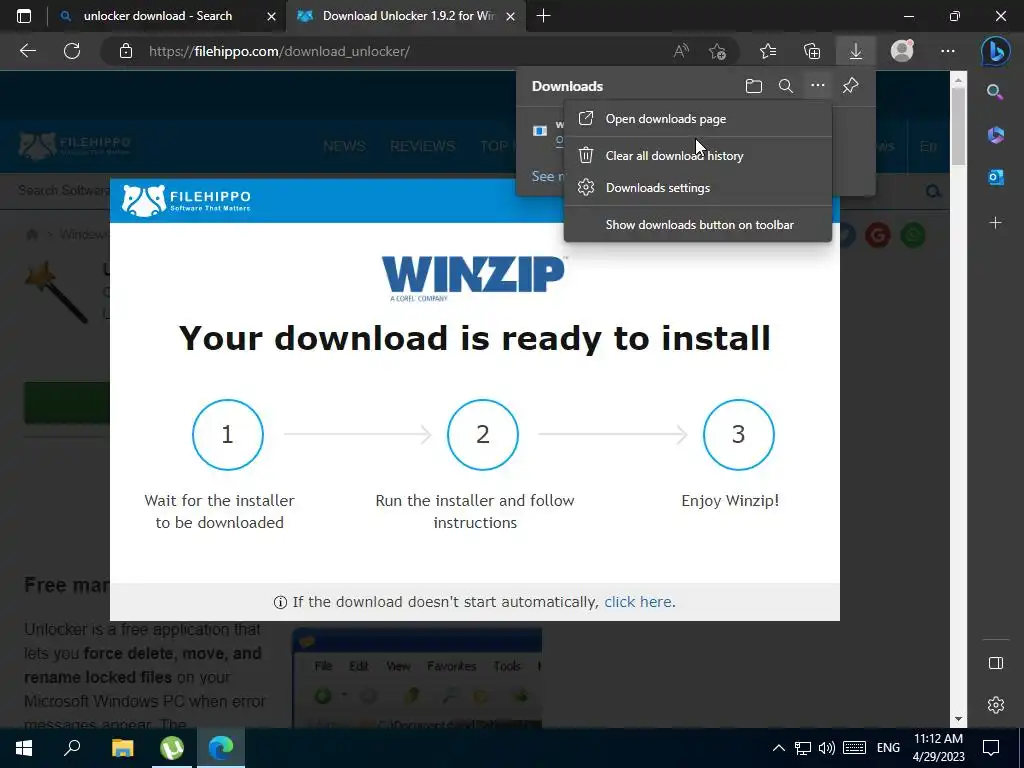The image size is (1024, 768).
Task: Open sidebar settings gear icon
Action: pyautogui.click(x=995, y=705)
